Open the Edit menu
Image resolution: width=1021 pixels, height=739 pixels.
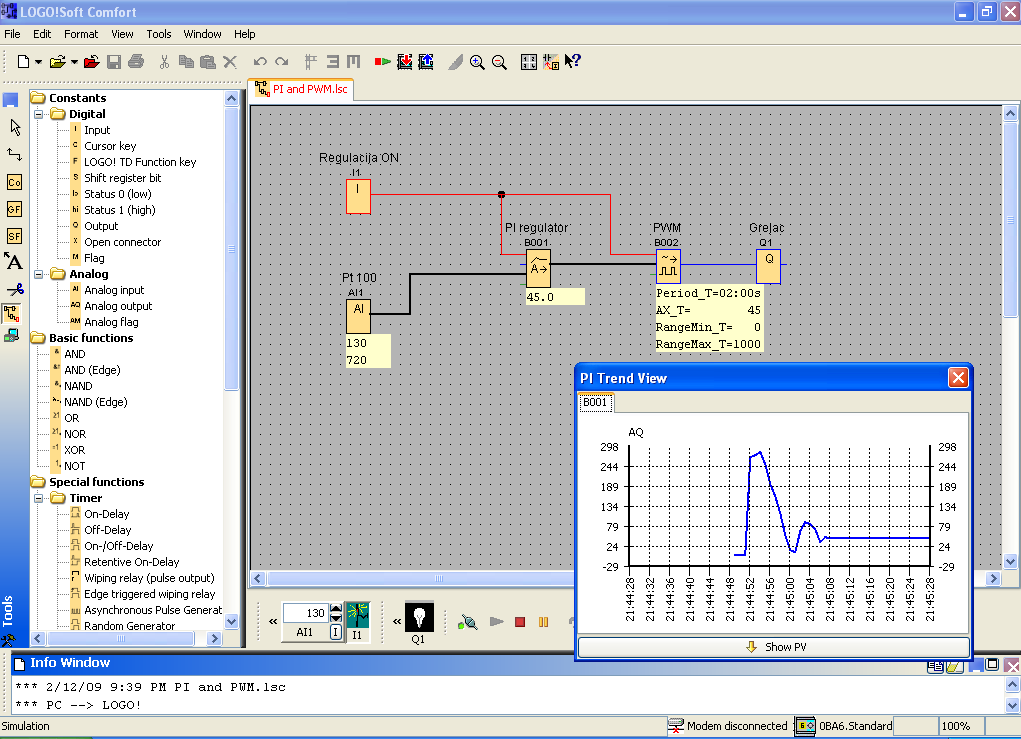(x=42, y=34)
